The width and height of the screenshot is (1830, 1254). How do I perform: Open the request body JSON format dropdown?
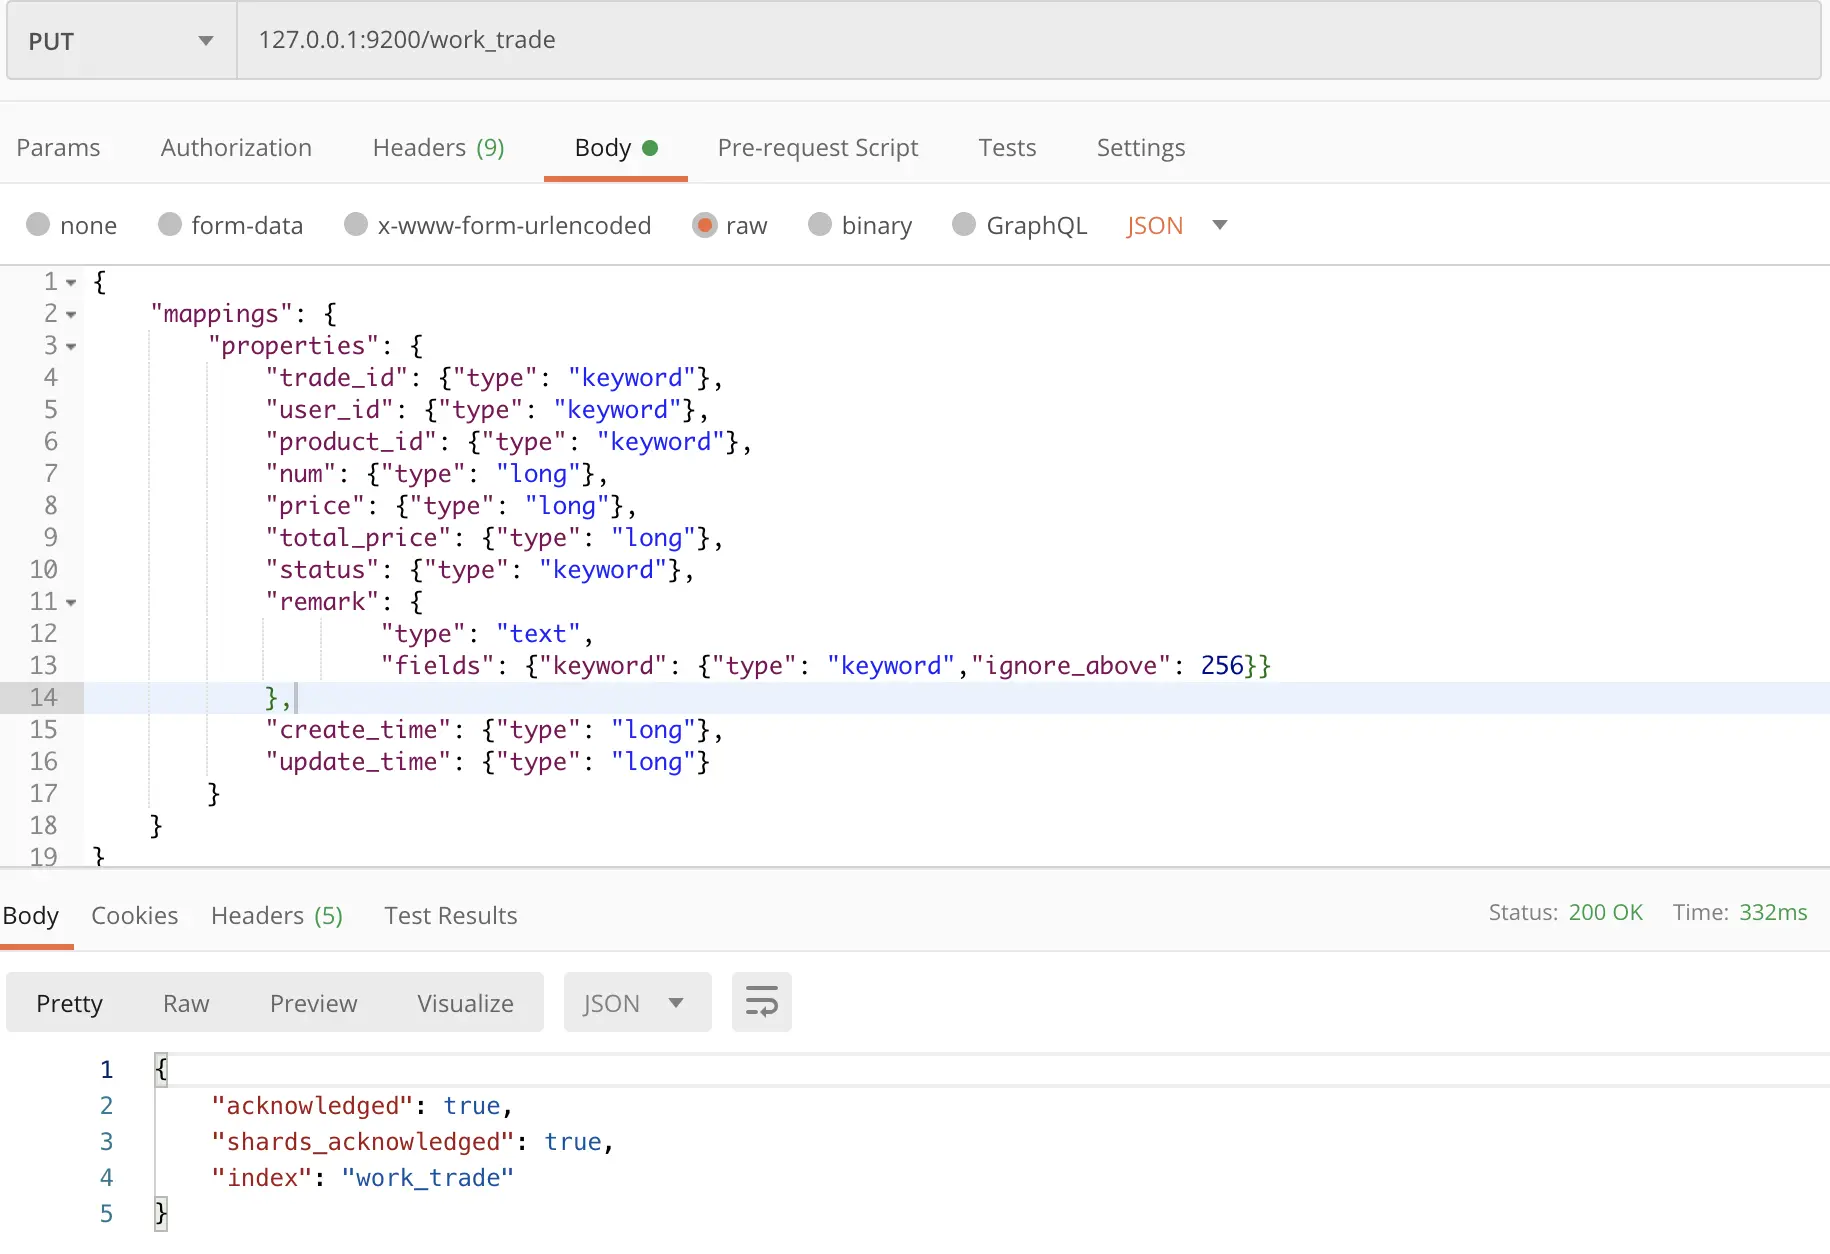[1176, 225]
